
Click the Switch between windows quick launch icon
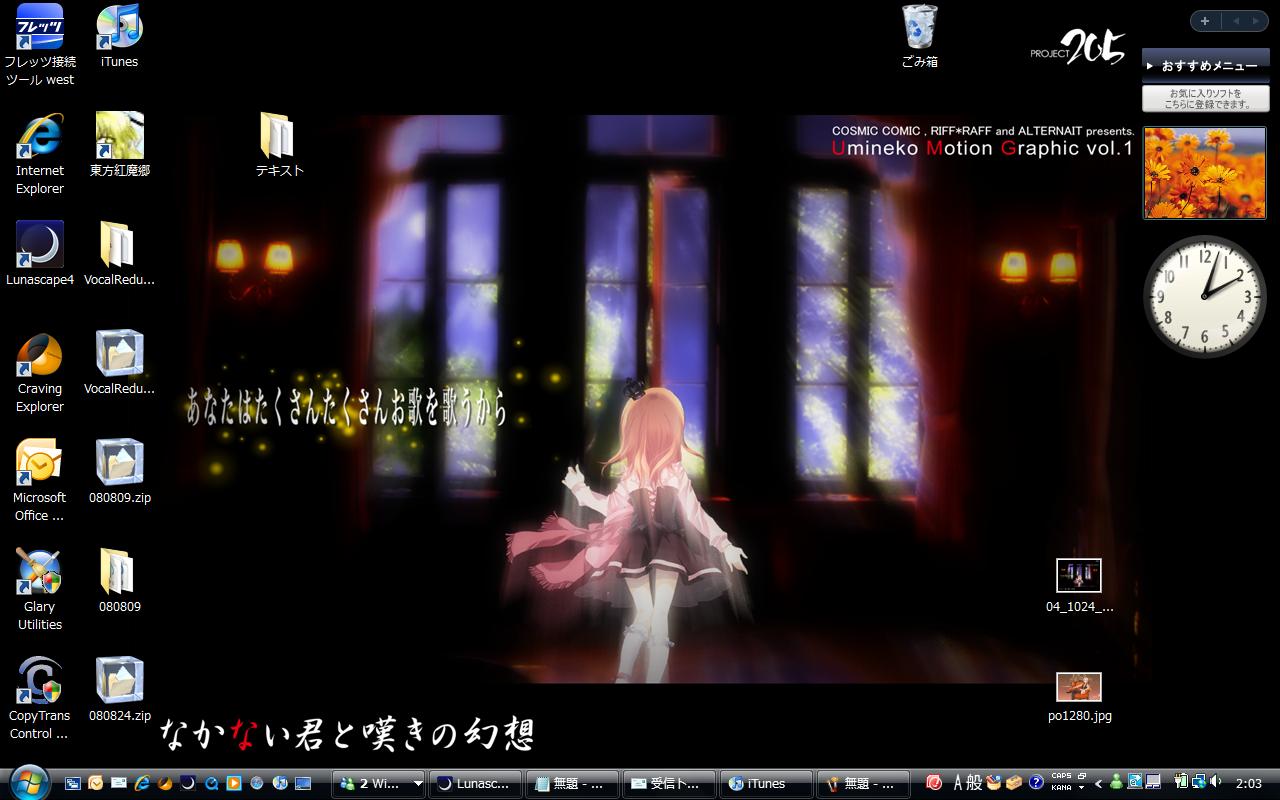pos(73,783)
